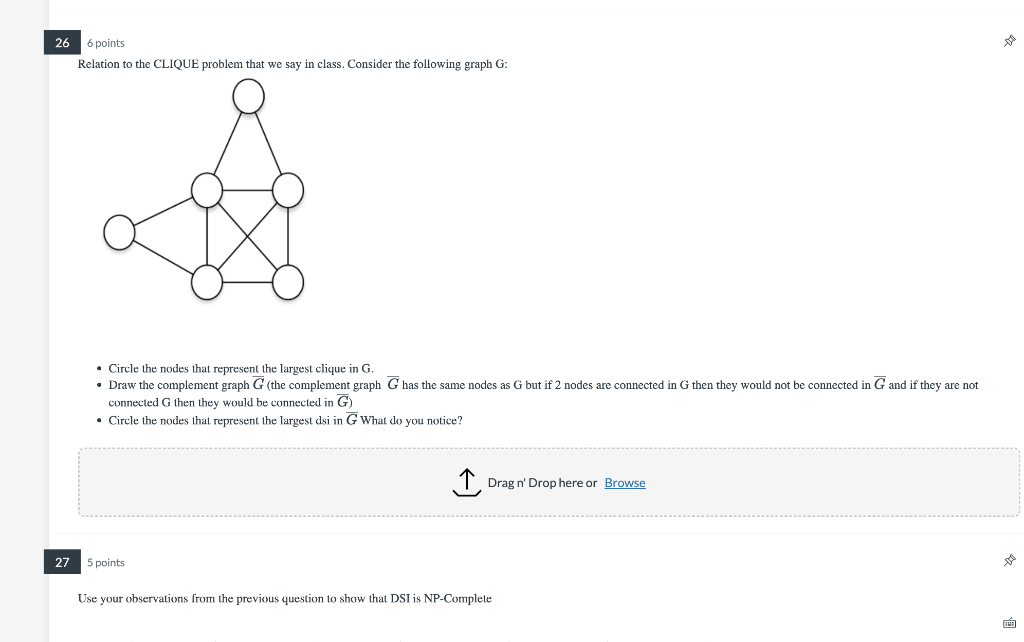Click the topmost node of graph G

[248, 97]
